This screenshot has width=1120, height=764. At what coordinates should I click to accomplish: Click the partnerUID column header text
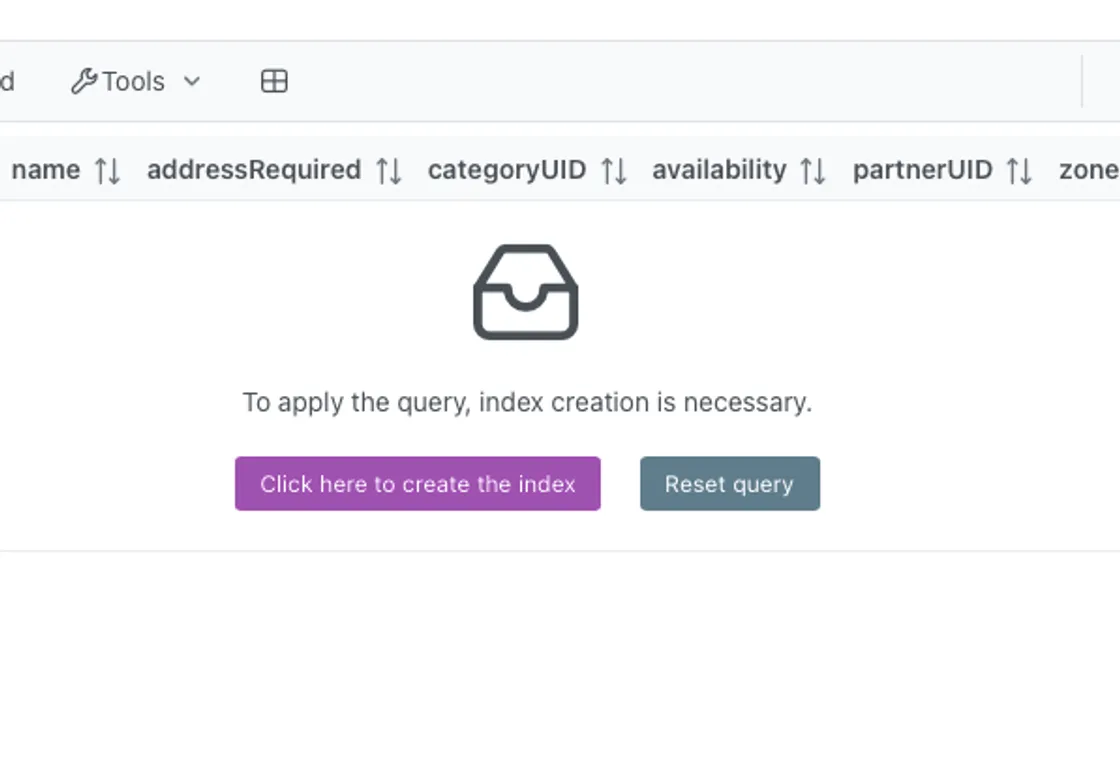(x=923, y=170)
